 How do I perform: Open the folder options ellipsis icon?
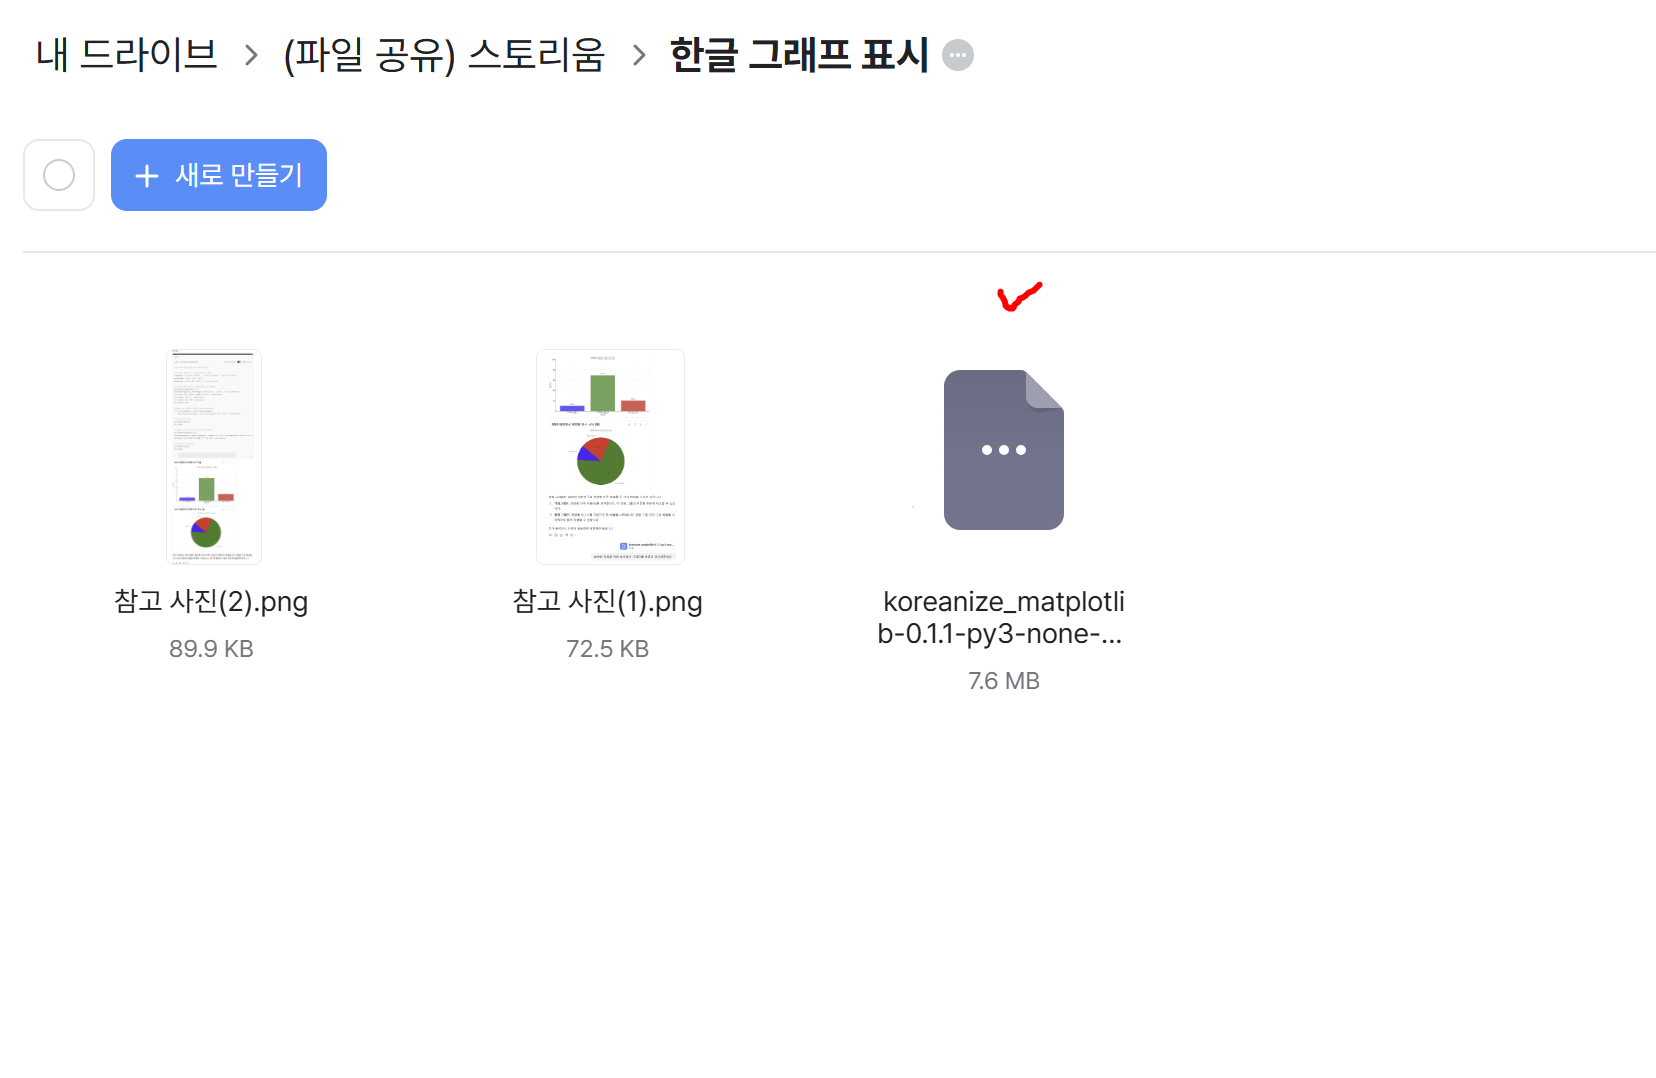958,55
